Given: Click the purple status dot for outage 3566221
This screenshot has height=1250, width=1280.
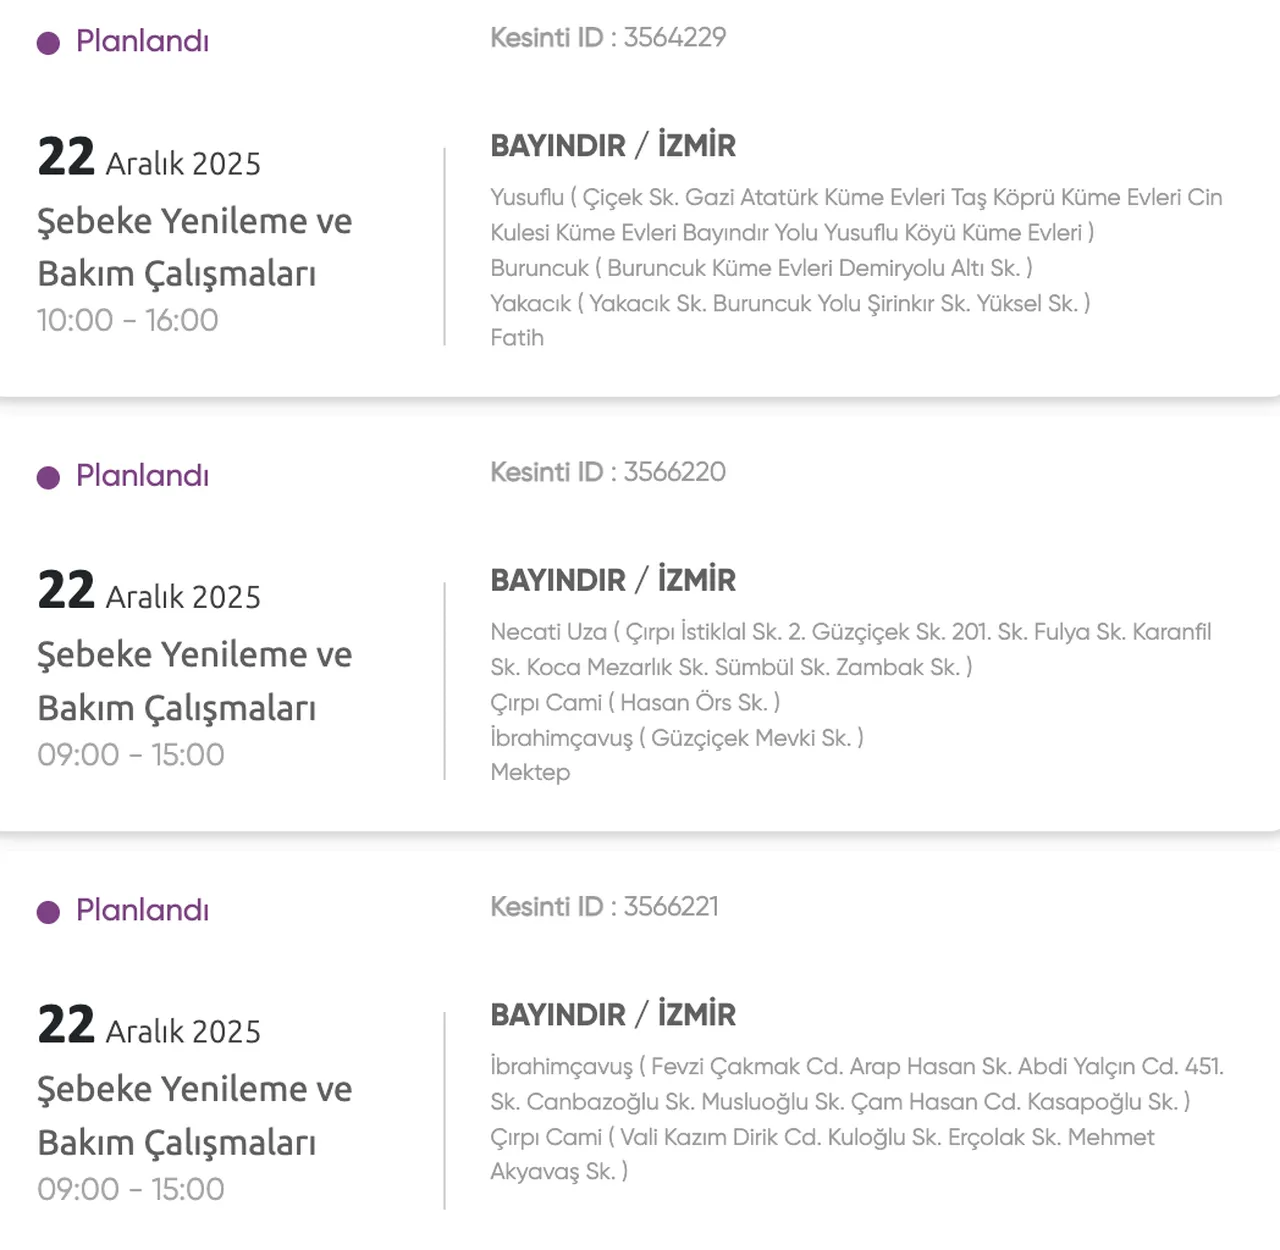Looking at the screenshot, I should click(48, 912).
